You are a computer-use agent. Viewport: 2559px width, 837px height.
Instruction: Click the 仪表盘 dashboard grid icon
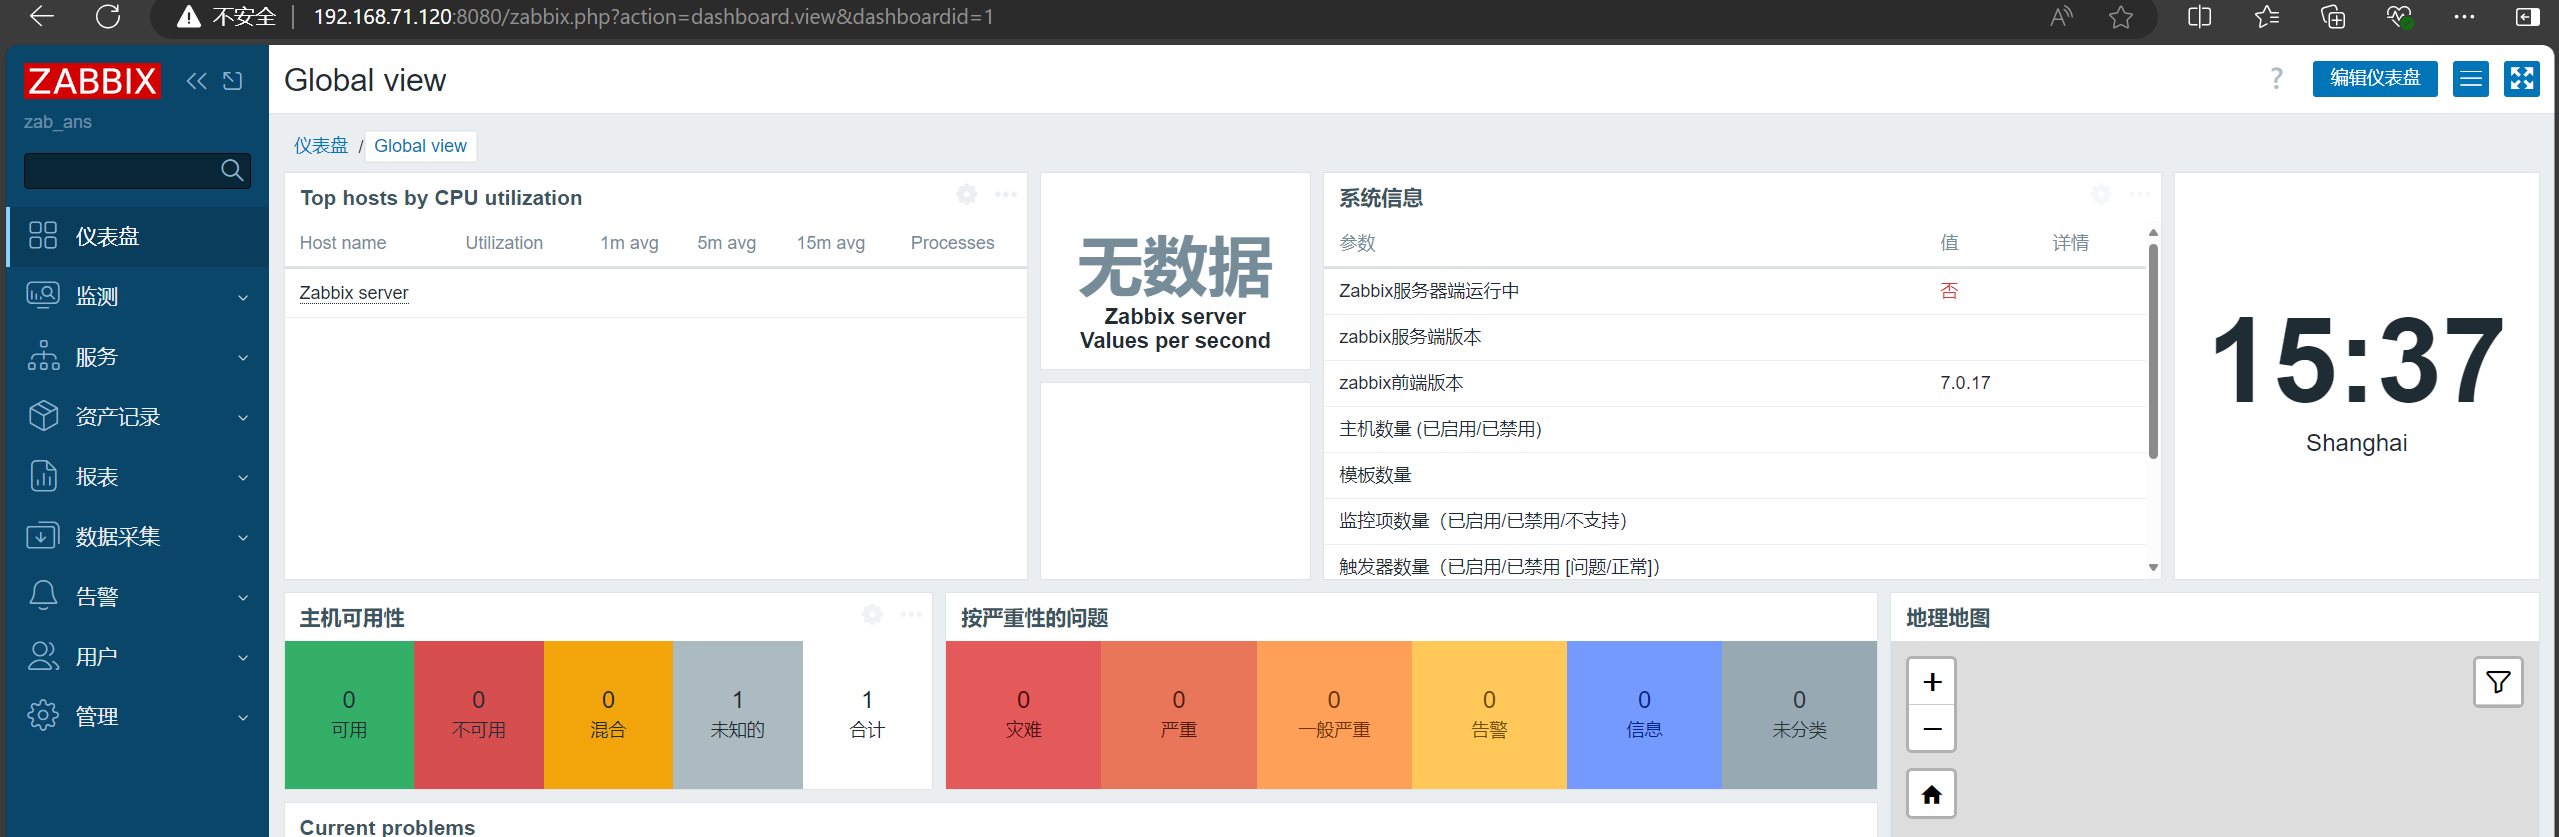43,236
